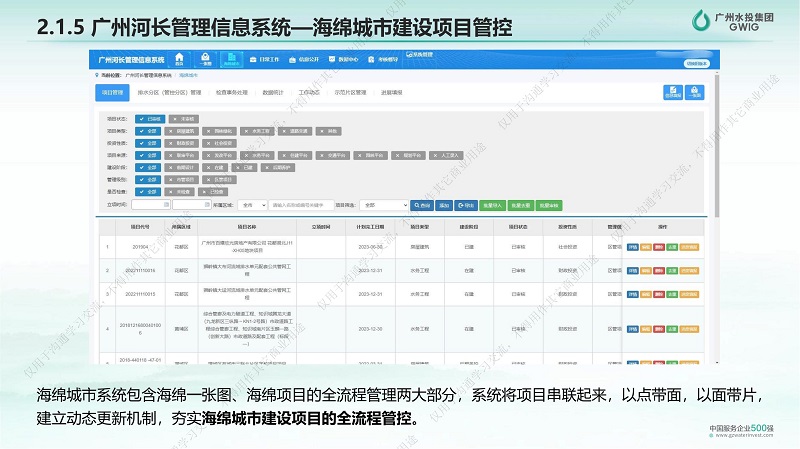
Task: Open the 项目筛选 dropdown
Action: point(384,205)
